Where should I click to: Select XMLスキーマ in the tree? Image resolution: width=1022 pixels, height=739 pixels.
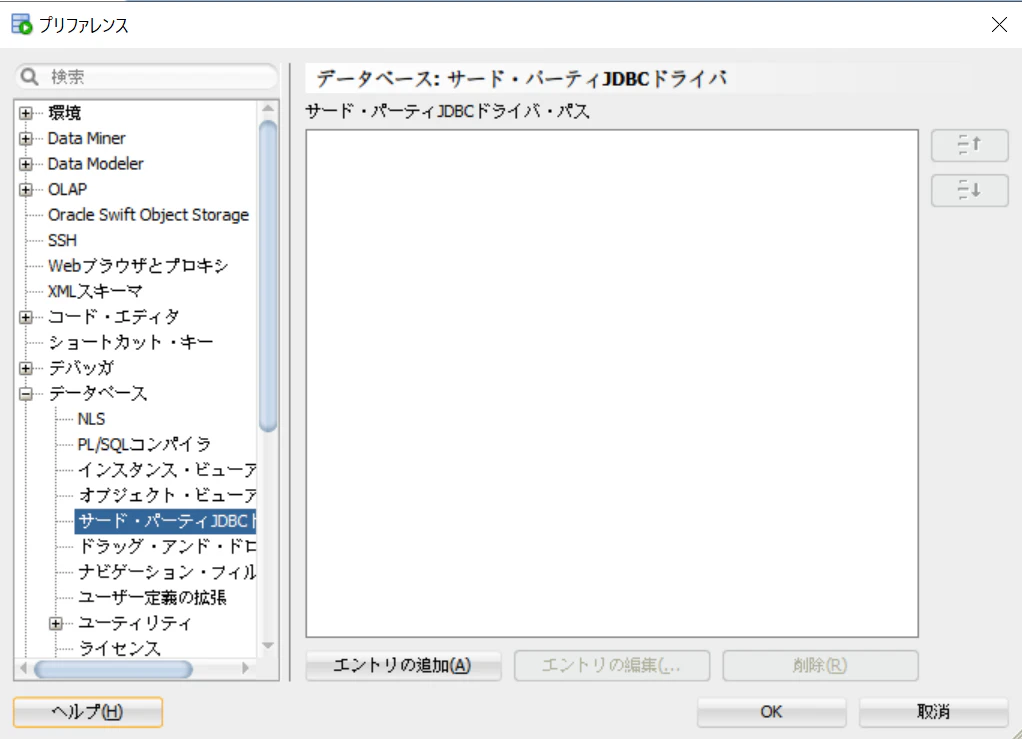pyautogui.click(x=95, y=291)
